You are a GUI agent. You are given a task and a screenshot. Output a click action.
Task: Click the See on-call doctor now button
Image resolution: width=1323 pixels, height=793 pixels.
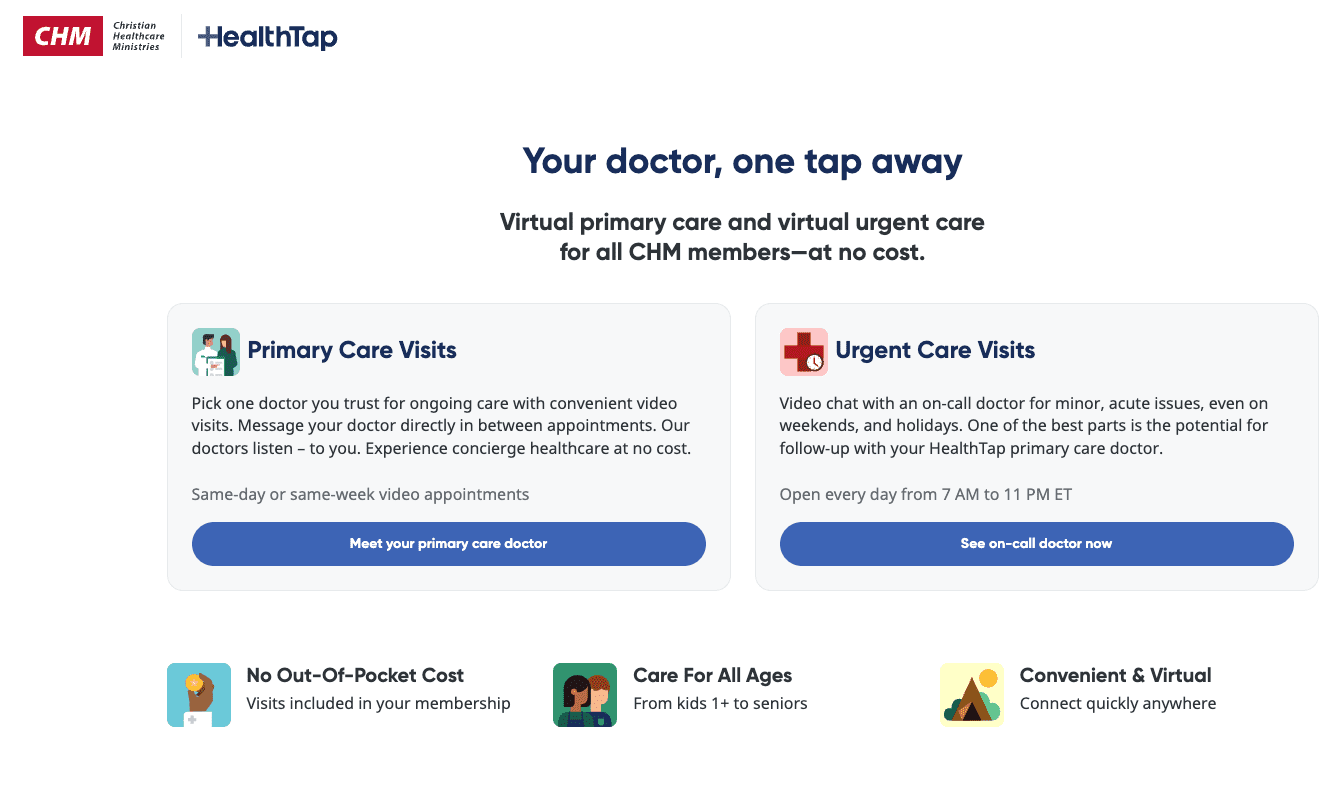pos(1037,544)
